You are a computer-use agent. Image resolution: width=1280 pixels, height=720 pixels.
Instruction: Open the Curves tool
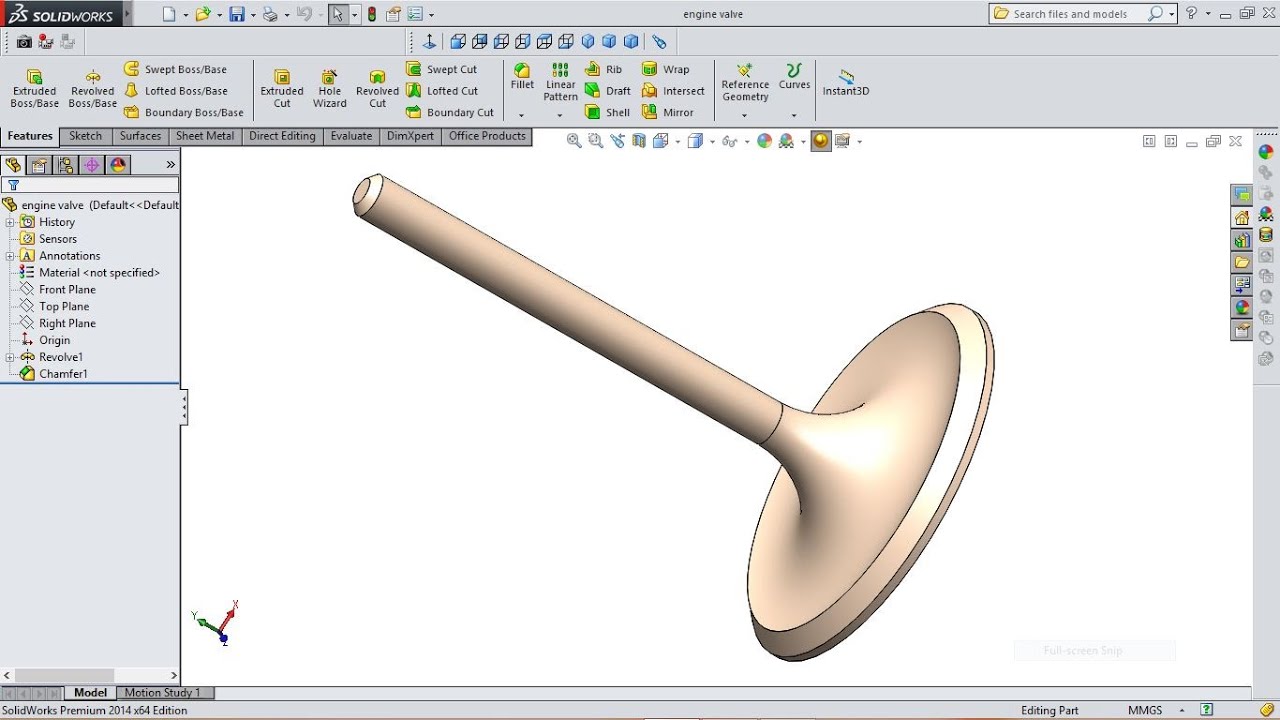coord(794,76)
